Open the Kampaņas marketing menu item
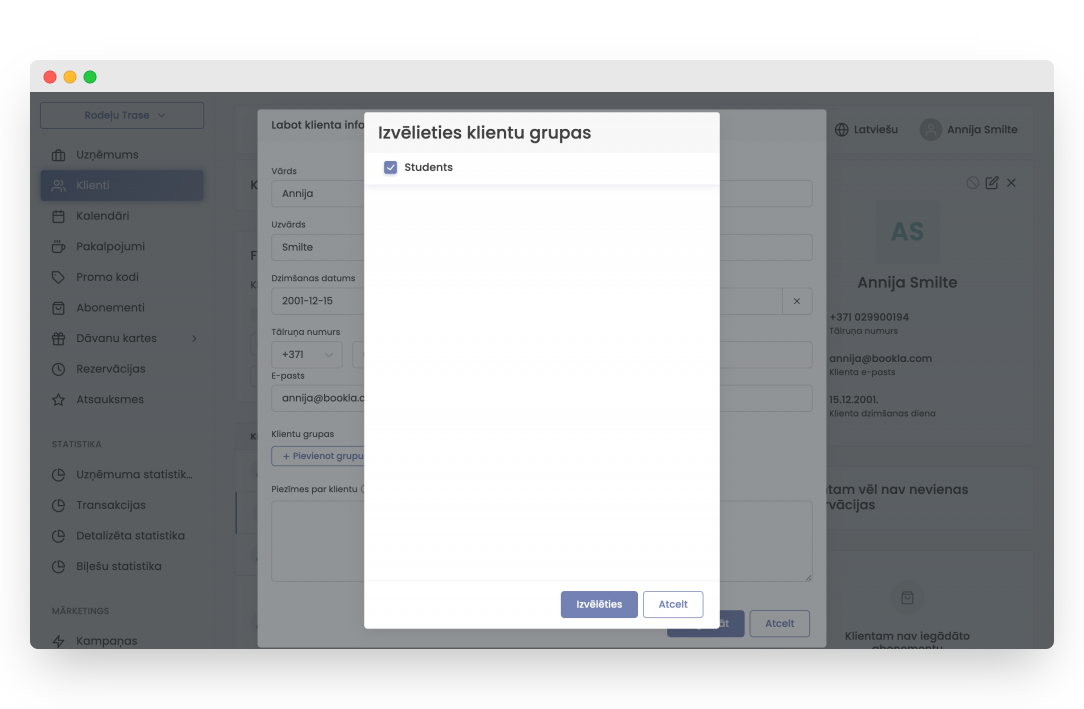Viewport: 1084px width, 709px height. 107,640
